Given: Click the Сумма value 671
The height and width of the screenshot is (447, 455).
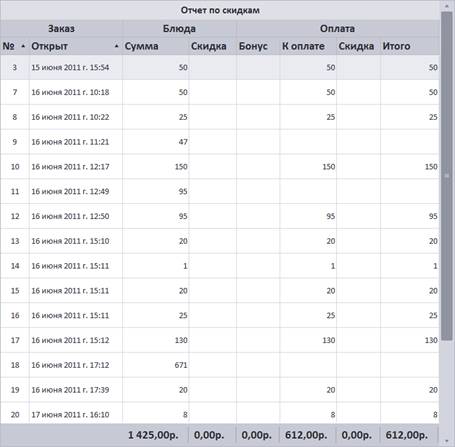Looking at the screenshot, I should pos(181,365).
